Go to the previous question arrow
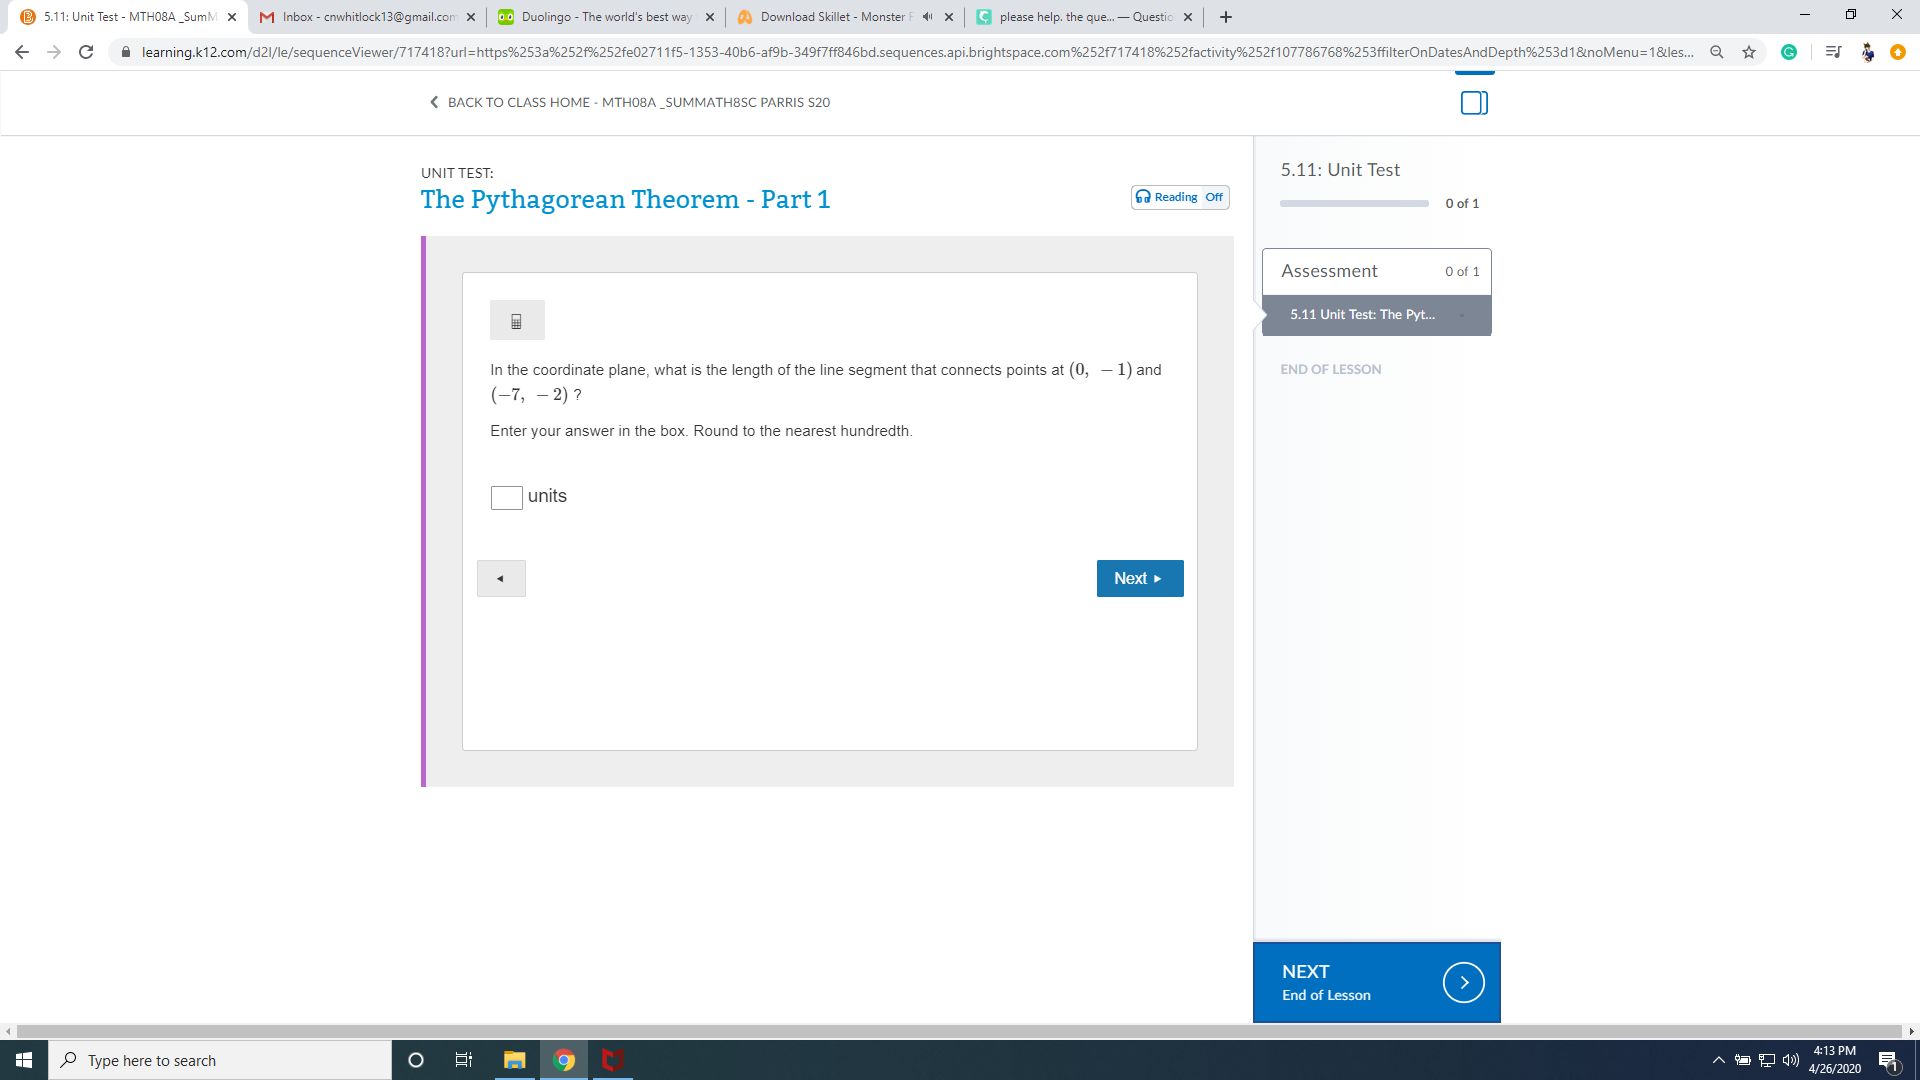This screenshot has height=1080, width=1920. click(x=501, y=578)
